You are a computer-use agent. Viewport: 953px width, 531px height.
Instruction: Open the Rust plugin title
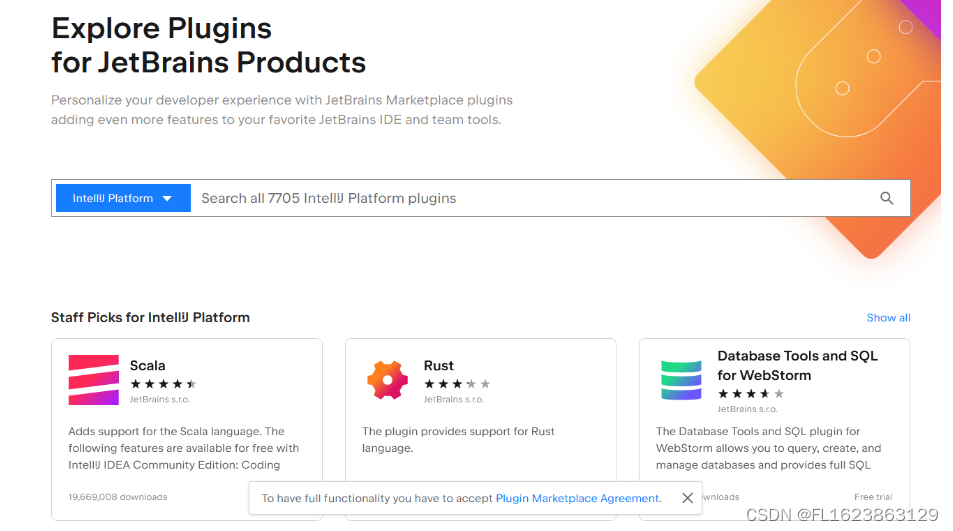439,365
